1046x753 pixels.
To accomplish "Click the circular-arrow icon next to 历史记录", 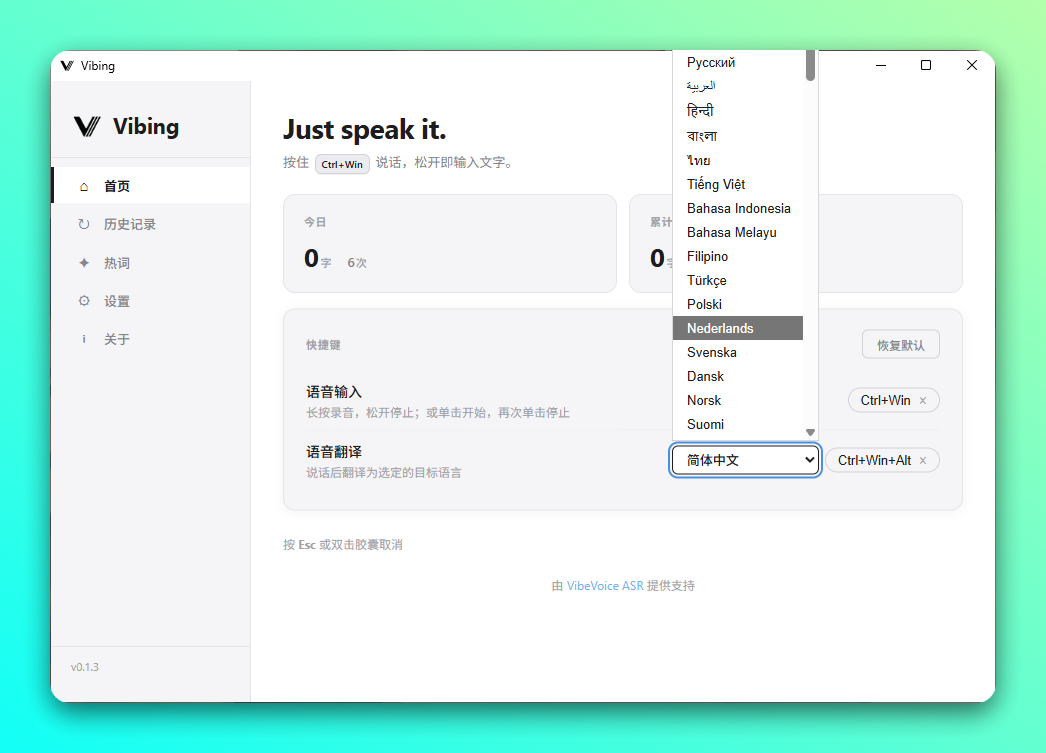I will pos(84,224).
